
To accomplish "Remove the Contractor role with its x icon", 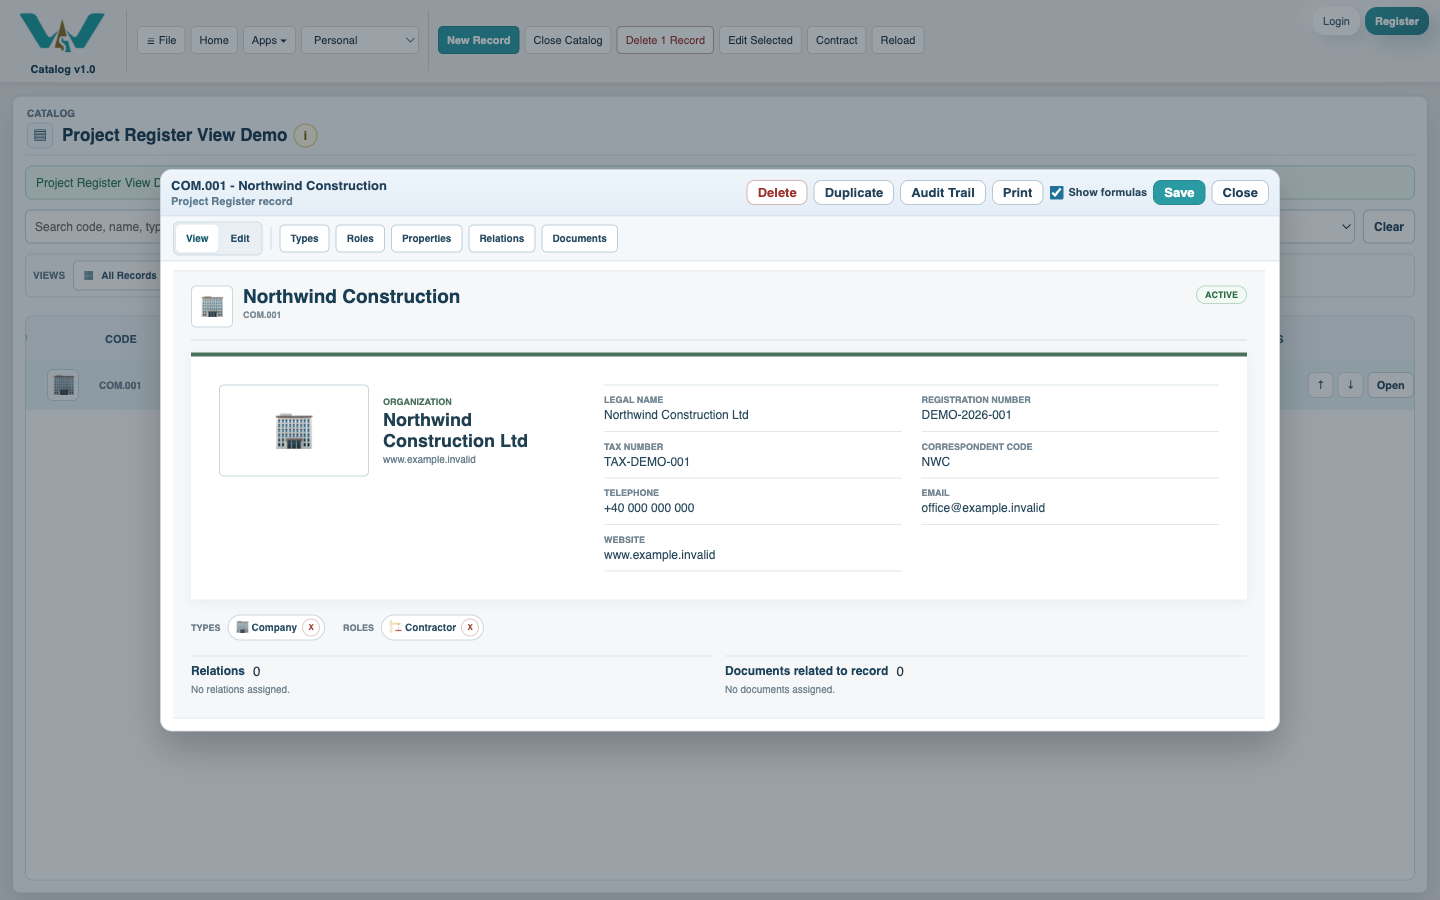I will (470, 627).
